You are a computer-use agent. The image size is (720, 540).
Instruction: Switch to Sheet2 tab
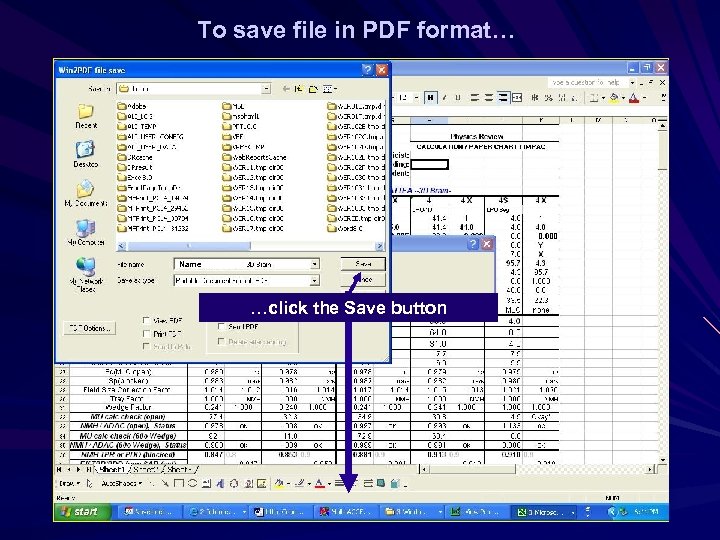[x=146, y=469]
